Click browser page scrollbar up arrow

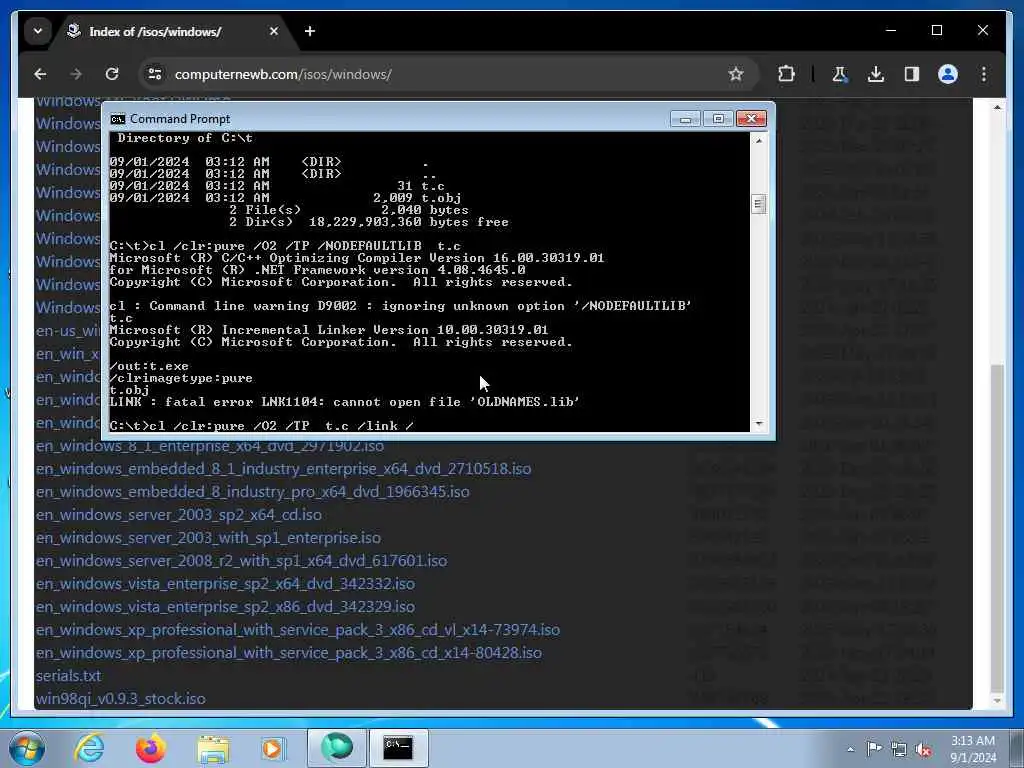(997, 107)
